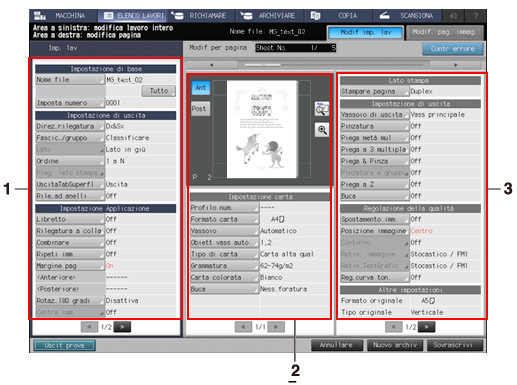The image size is (517, 385).
Task: Click the Nuovo archiv button
Action: click(395, 345)
